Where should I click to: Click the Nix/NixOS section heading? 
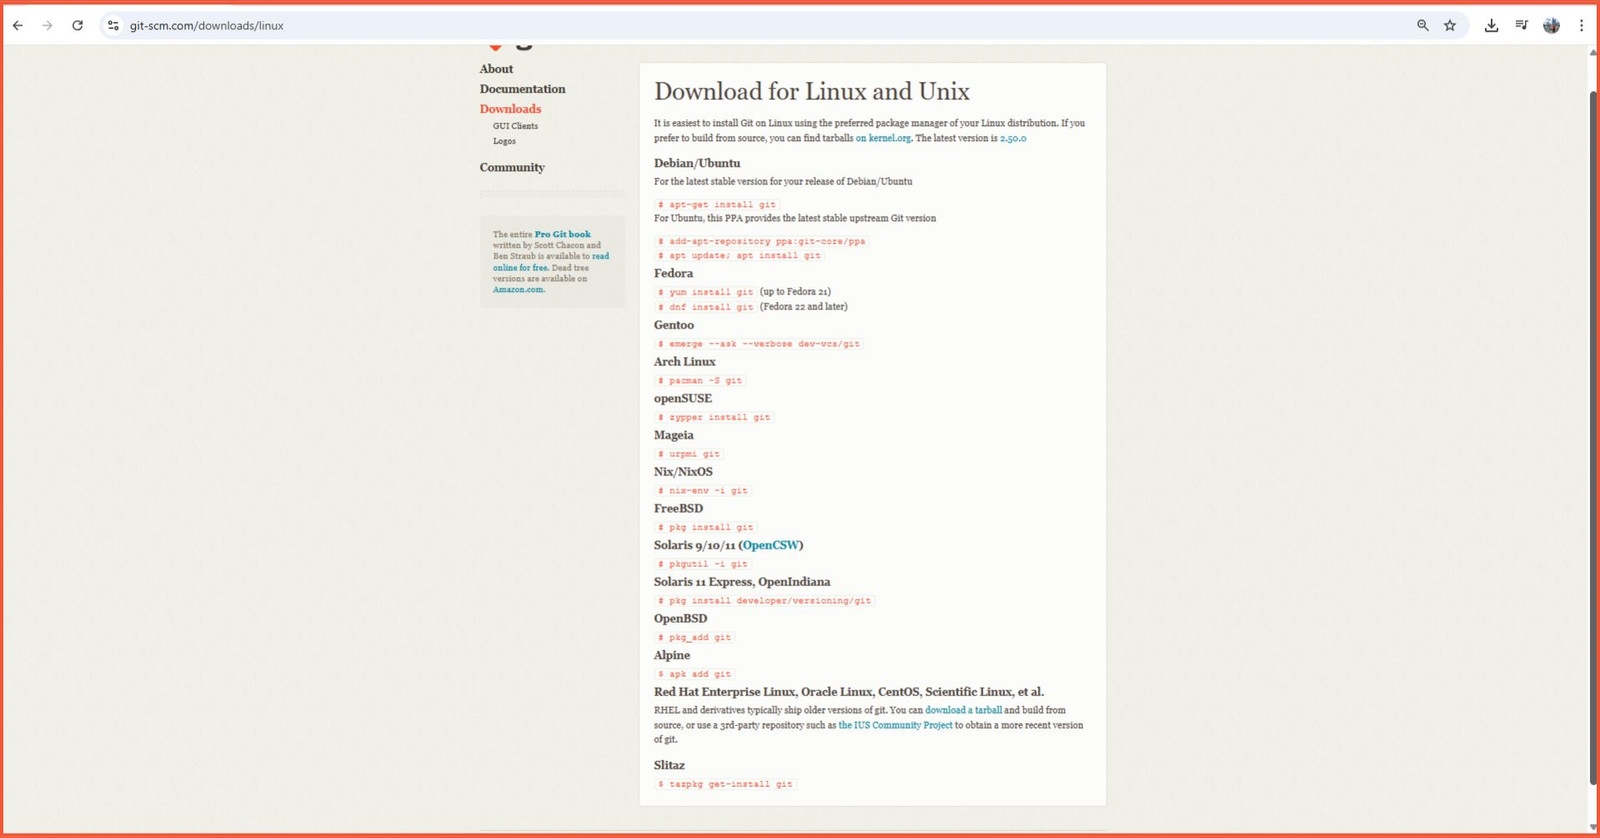pyautogui.click(x=683, y=472)
